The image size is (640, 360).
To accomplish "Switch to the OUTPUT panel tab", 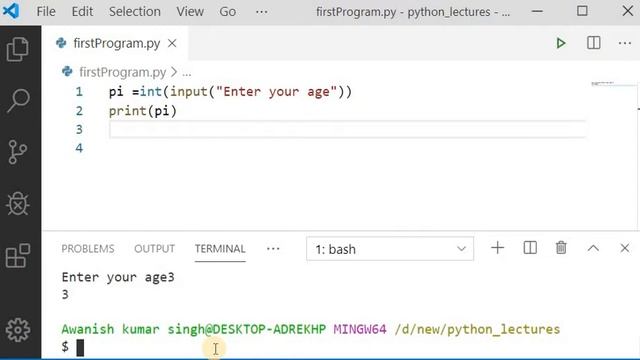I will tap(154, 249).
